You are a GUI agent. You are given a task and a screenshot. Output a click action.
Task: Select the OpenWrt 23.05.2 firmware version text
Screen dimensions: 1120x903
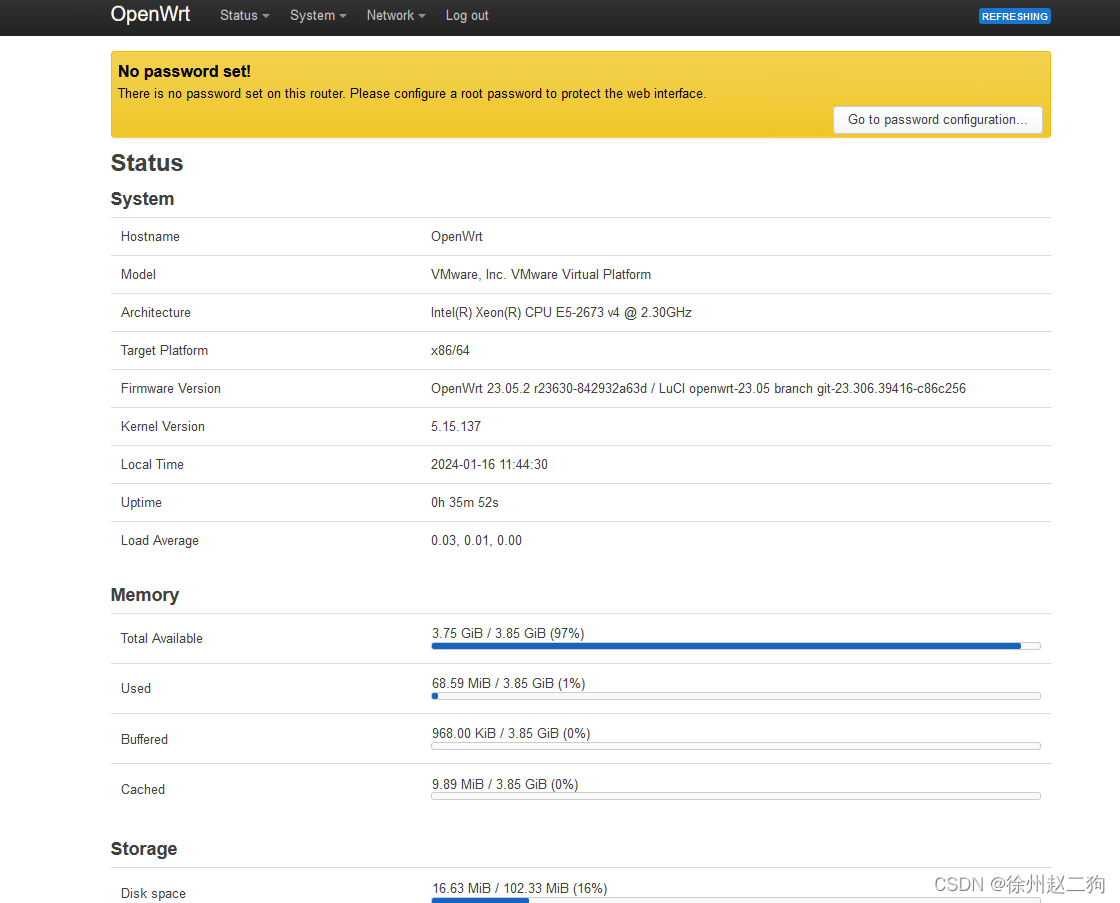click(698, 388)
